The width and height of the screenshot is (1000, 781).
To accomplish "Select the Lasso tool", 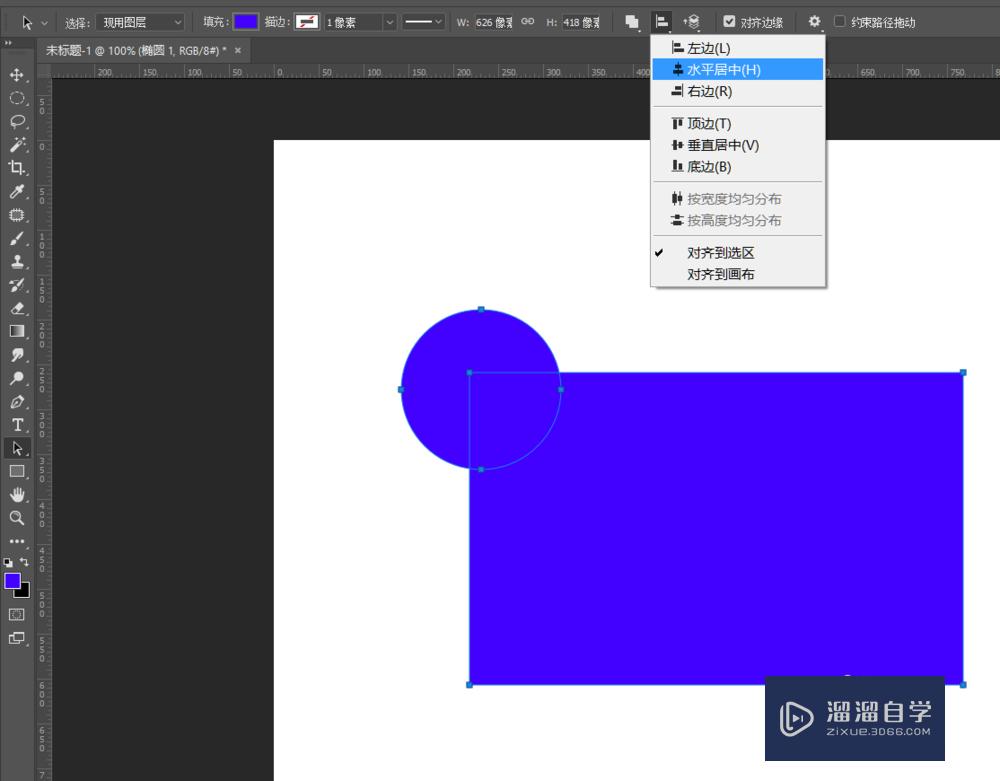I will tap(17, 121).
